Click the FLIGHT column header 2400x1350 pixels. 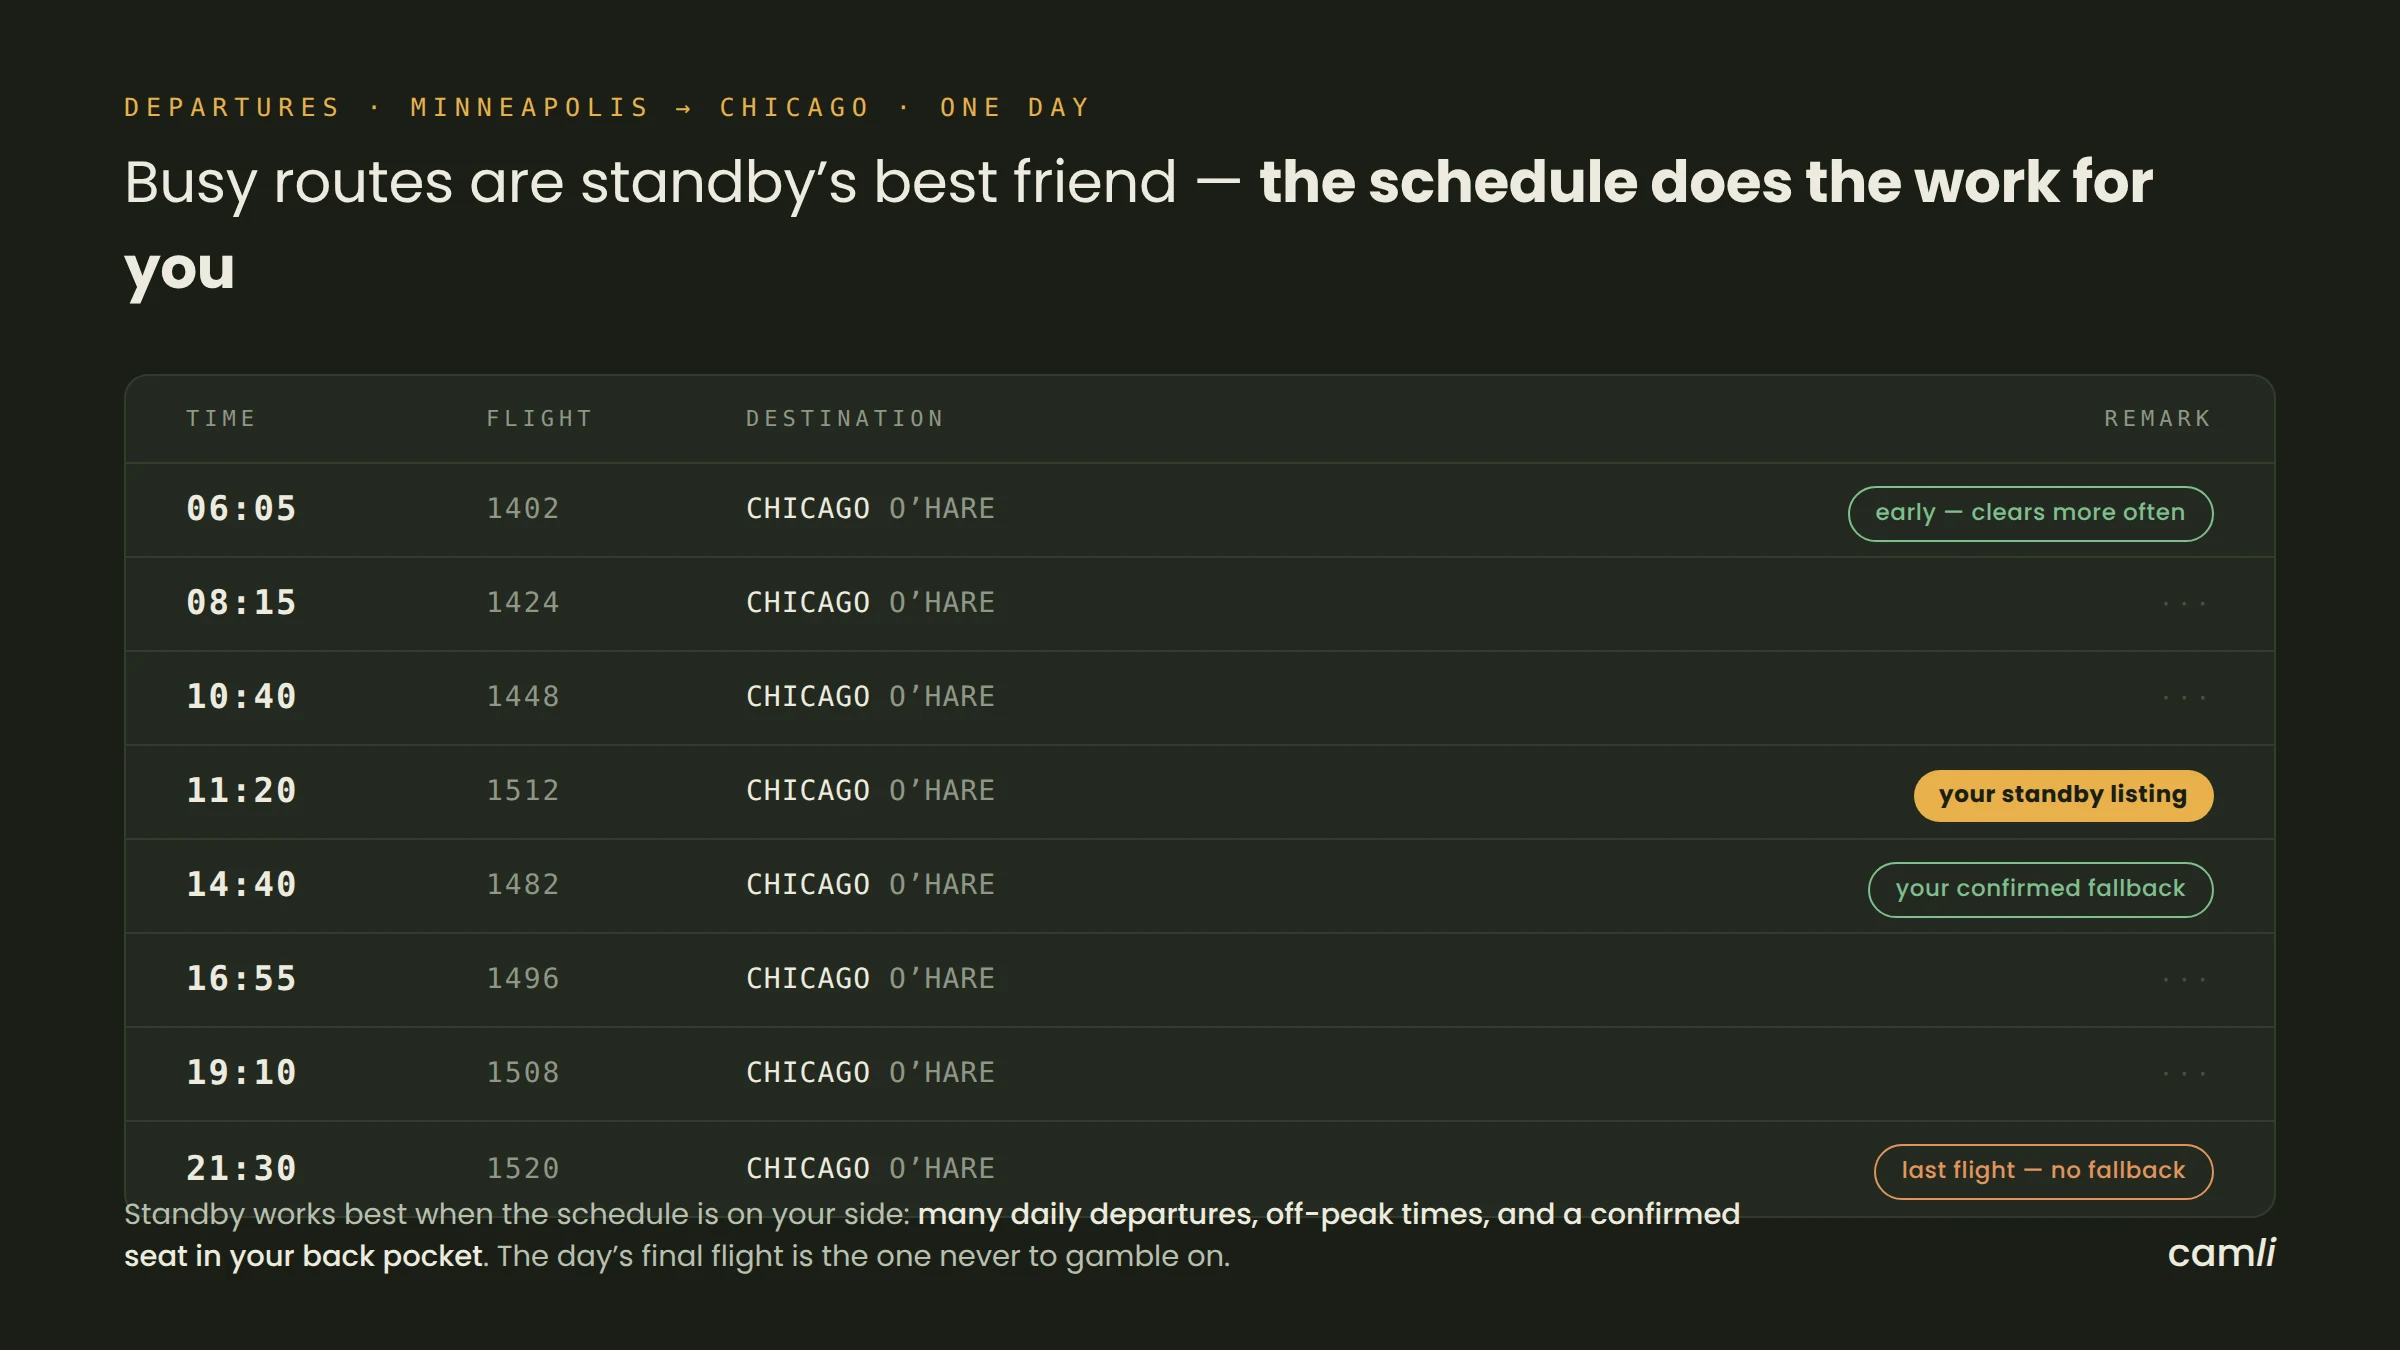pos(540,418)
